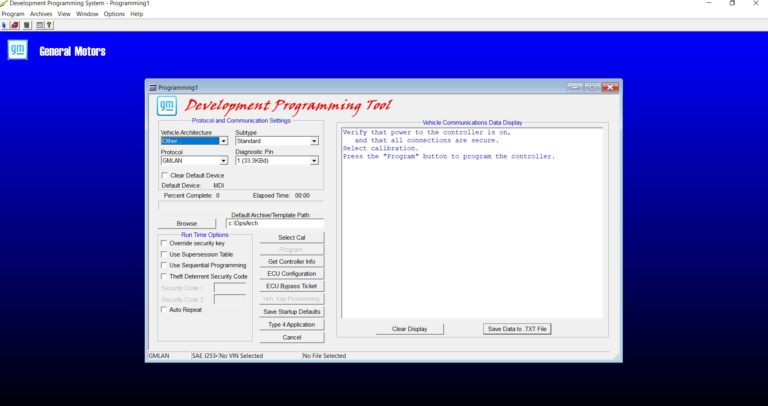Expand the Protocol dropdown showing GMLAN

pyautogui.click(x=223, y=160)
